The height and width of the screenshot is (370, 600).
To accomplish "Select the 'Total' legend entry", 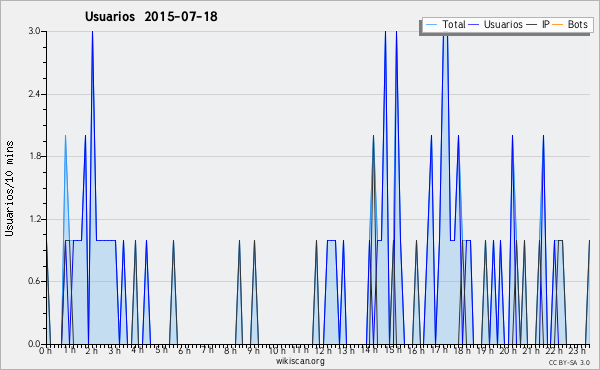I will (x=453, y=24).
